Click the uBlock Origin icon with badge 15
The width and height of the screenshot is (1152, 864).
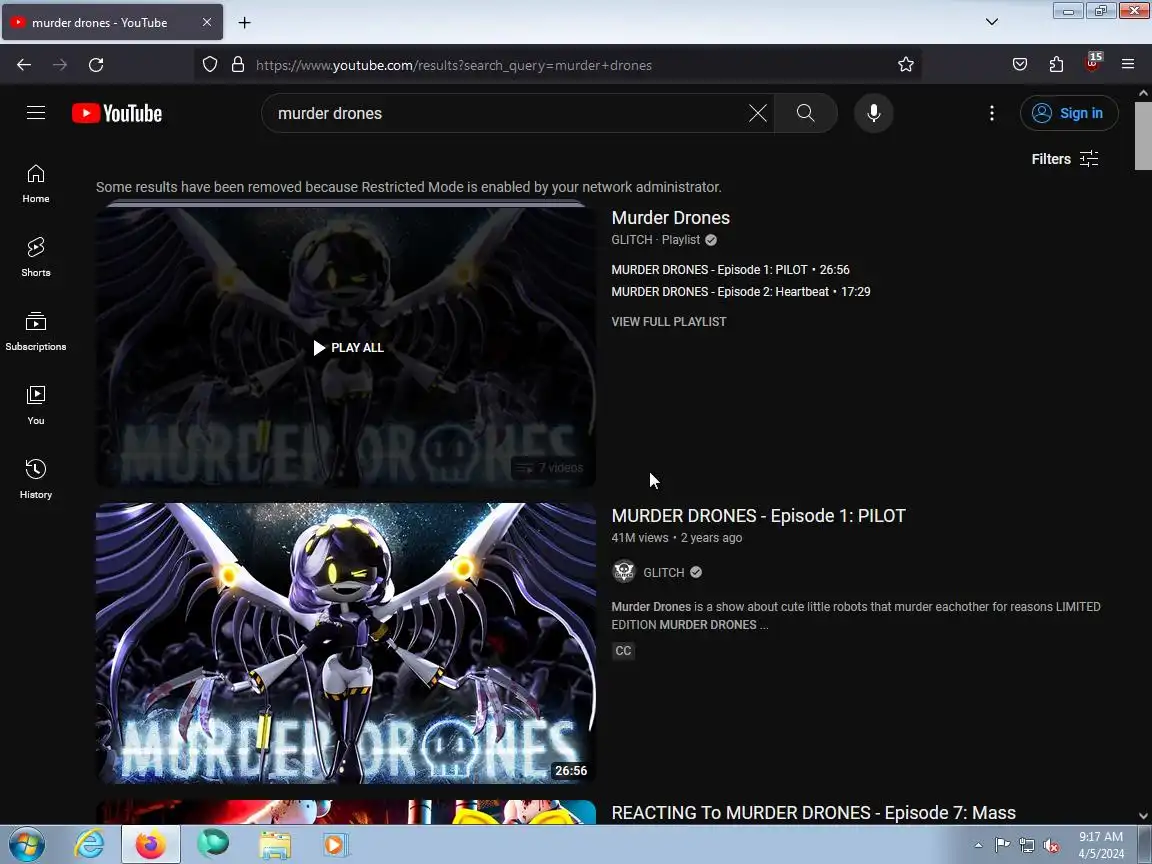click(1093, 63)
